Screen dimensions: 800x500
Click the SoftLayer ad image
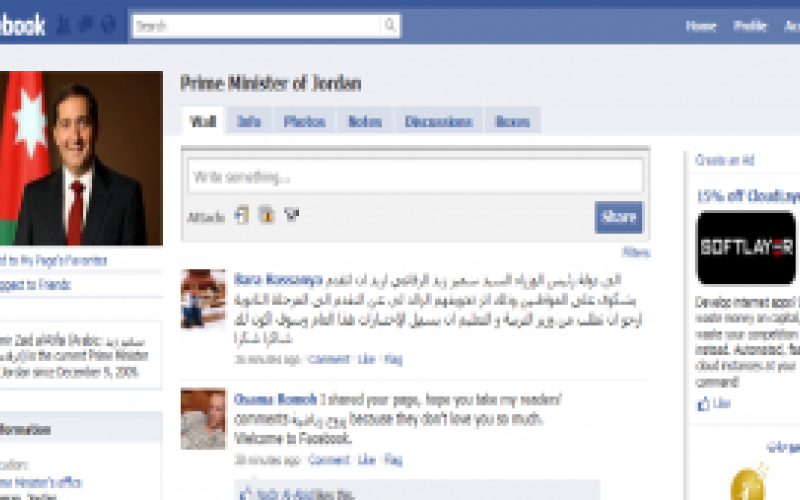point(746,248)
